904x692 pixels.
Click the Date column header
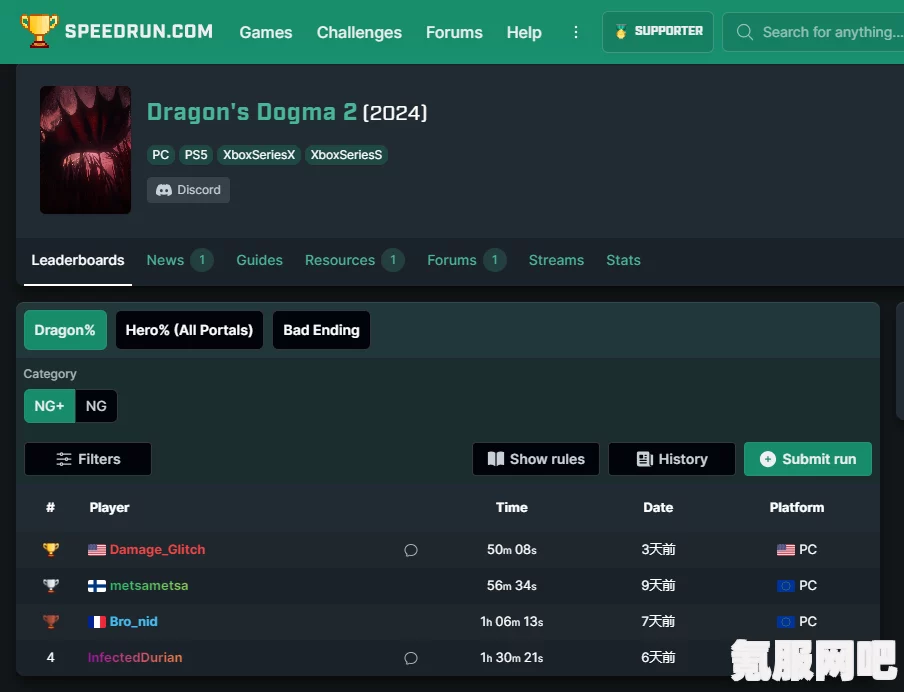pyautogui.click(x=658, y=507)
